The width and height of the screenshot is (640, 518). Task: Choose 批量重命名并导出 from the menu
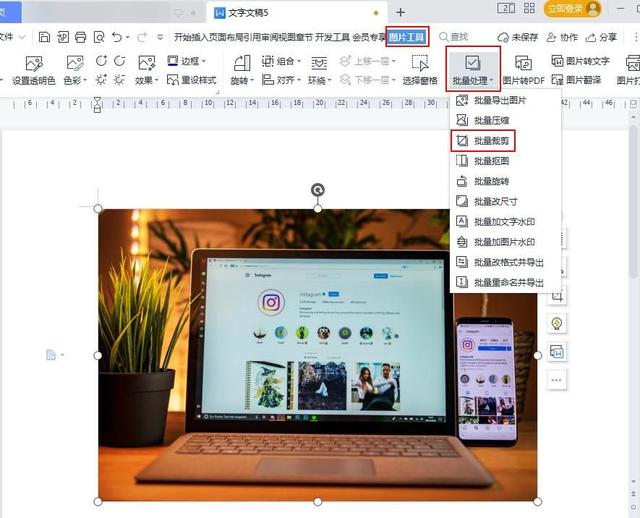coord(505,282)
